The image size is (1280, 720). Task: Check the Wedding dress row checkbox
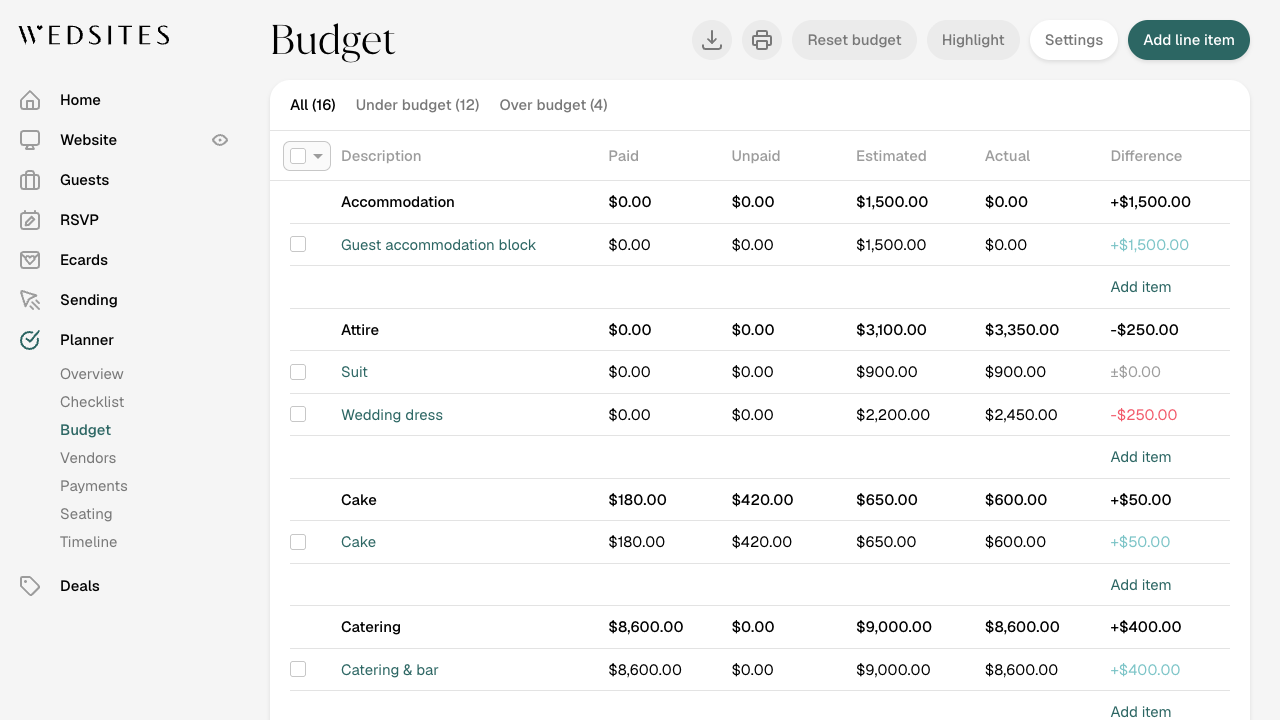click(298, 414)
